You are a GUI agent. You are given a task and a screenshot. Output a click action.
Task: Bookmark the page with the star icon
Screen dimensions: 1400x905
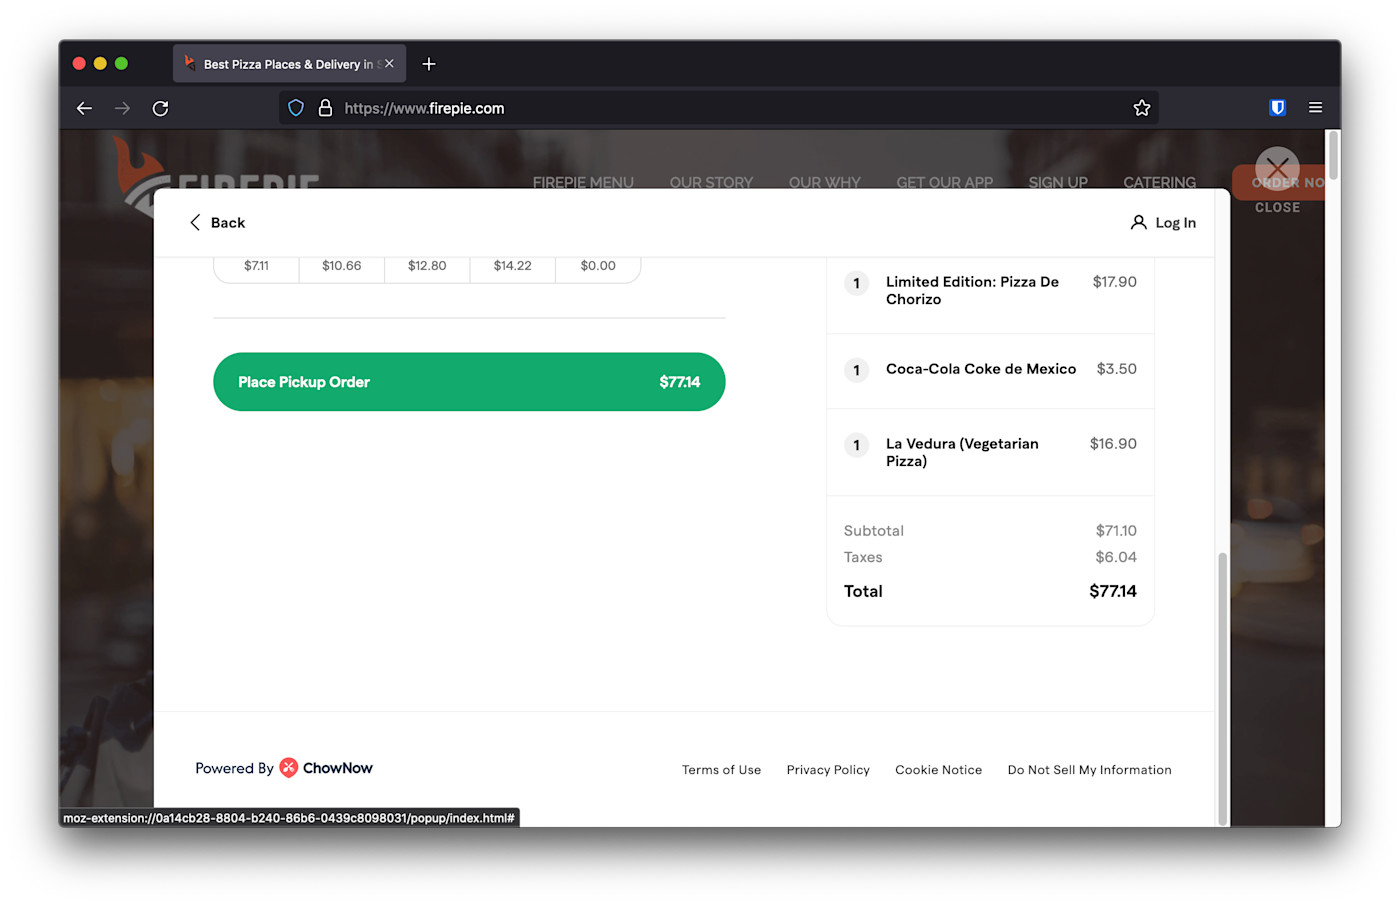click(x=1141, y=108)
